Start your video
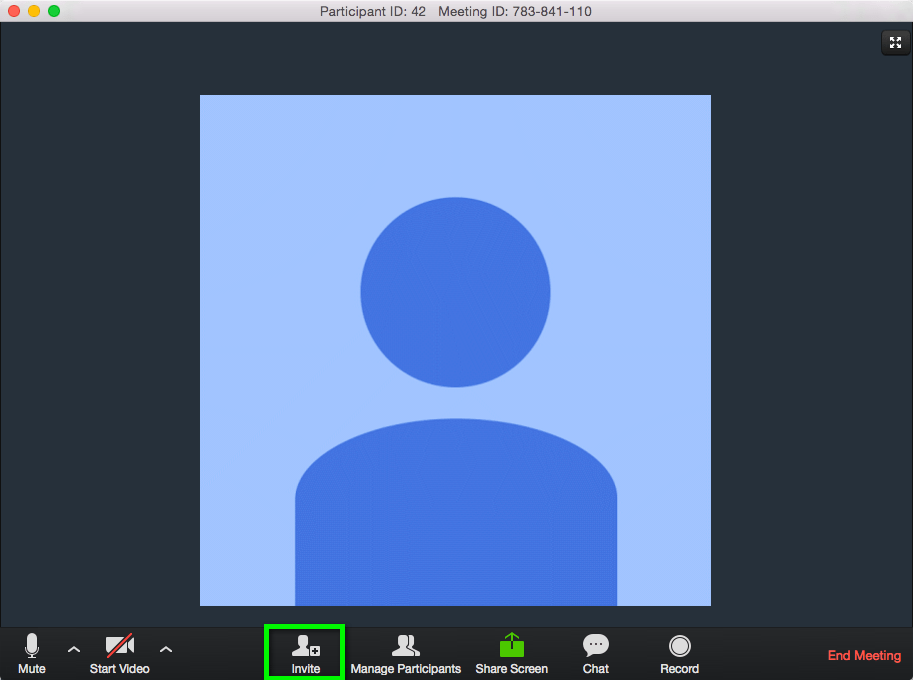The width and height of the screenshot is (913, 680). click(x=119, y=652)
